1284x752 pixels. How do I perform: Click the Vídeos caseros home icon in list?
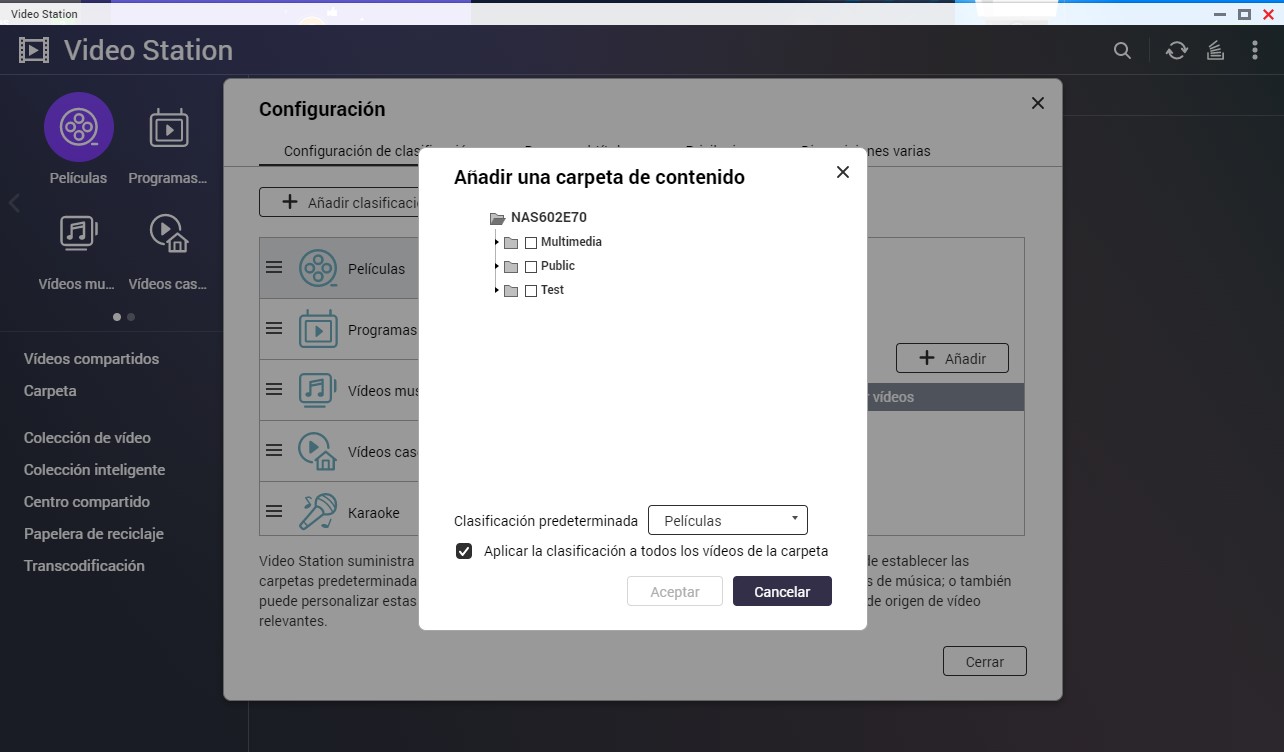point(318,452)
